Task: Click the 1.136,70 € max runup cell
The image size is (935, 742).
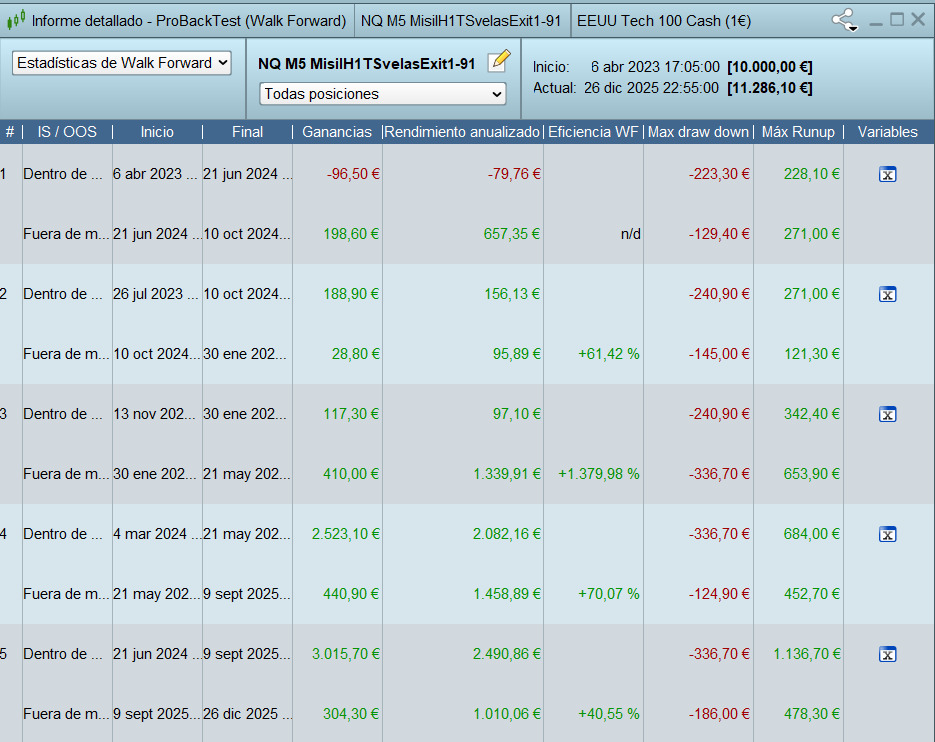Action: [807, 654]
